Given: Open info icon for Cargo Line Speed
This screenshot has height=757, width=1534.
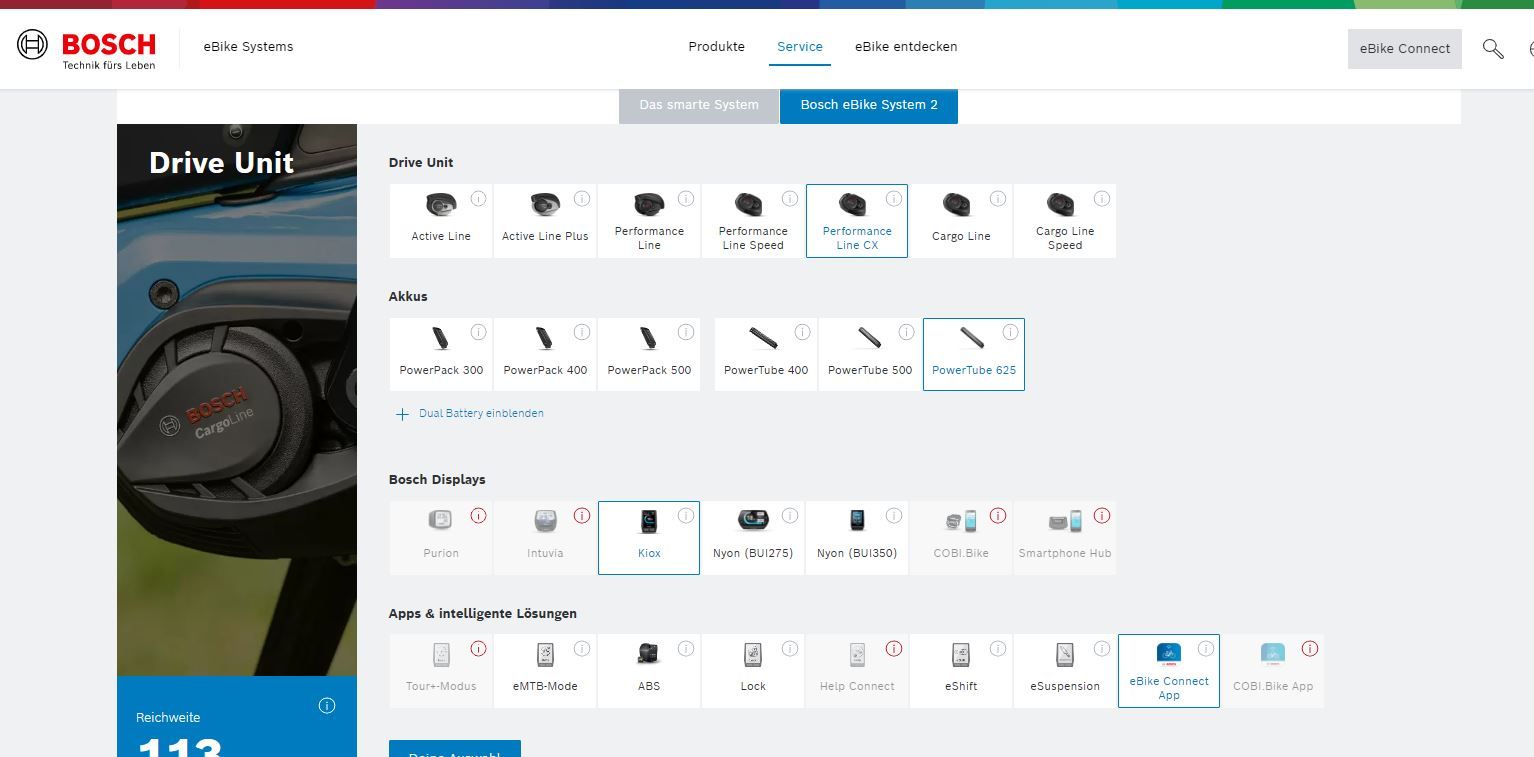Looking at the screenshot, I should tap(1102, 198).
